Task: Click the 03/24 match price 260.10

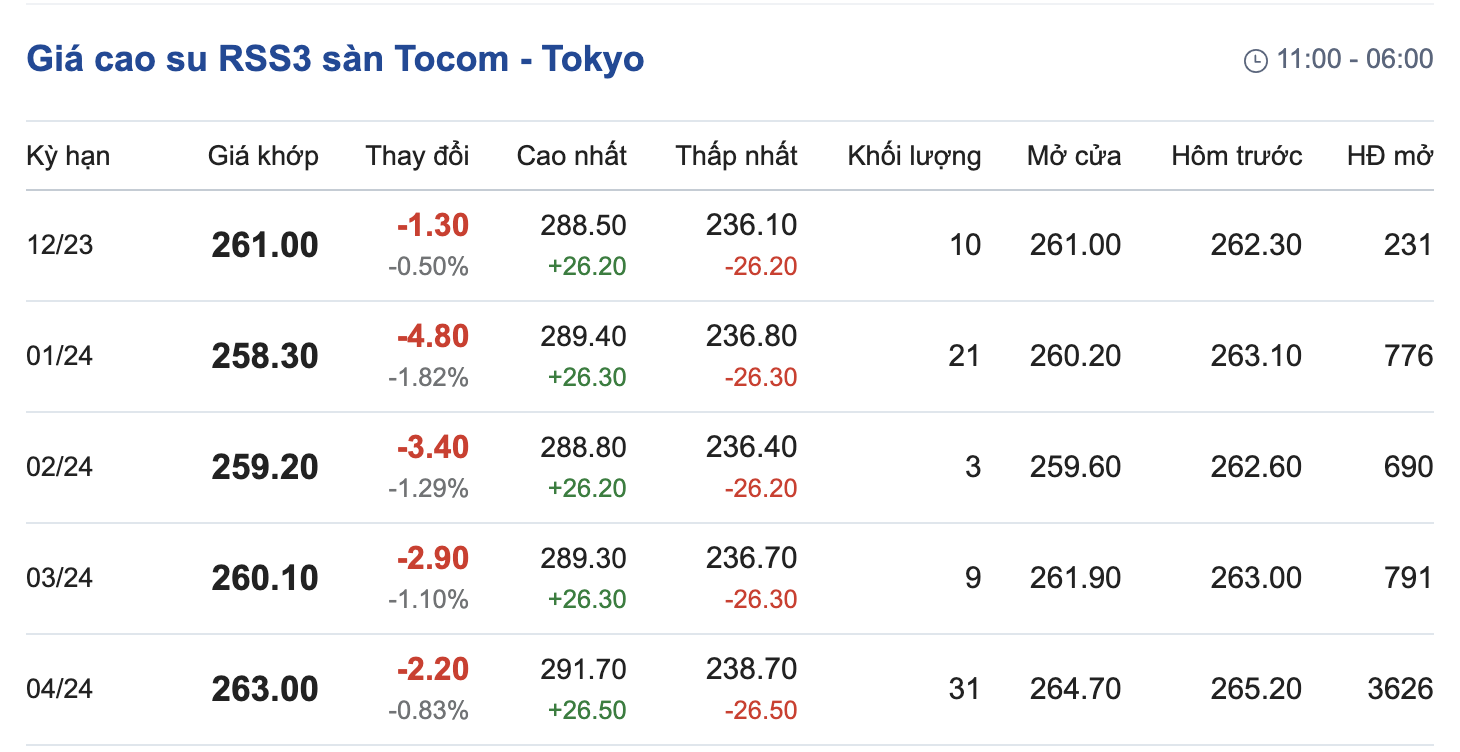Action: pos(265,578)
